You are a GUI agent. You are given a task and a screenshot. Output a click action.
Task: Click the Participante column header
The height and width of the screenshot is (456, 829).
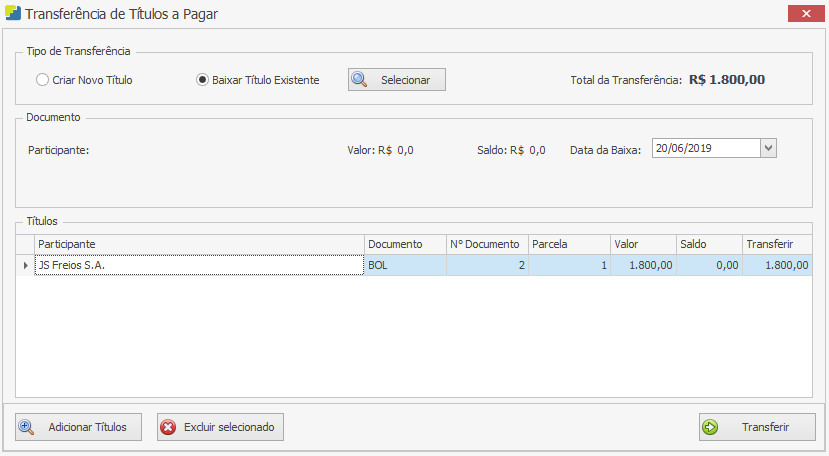199,244
